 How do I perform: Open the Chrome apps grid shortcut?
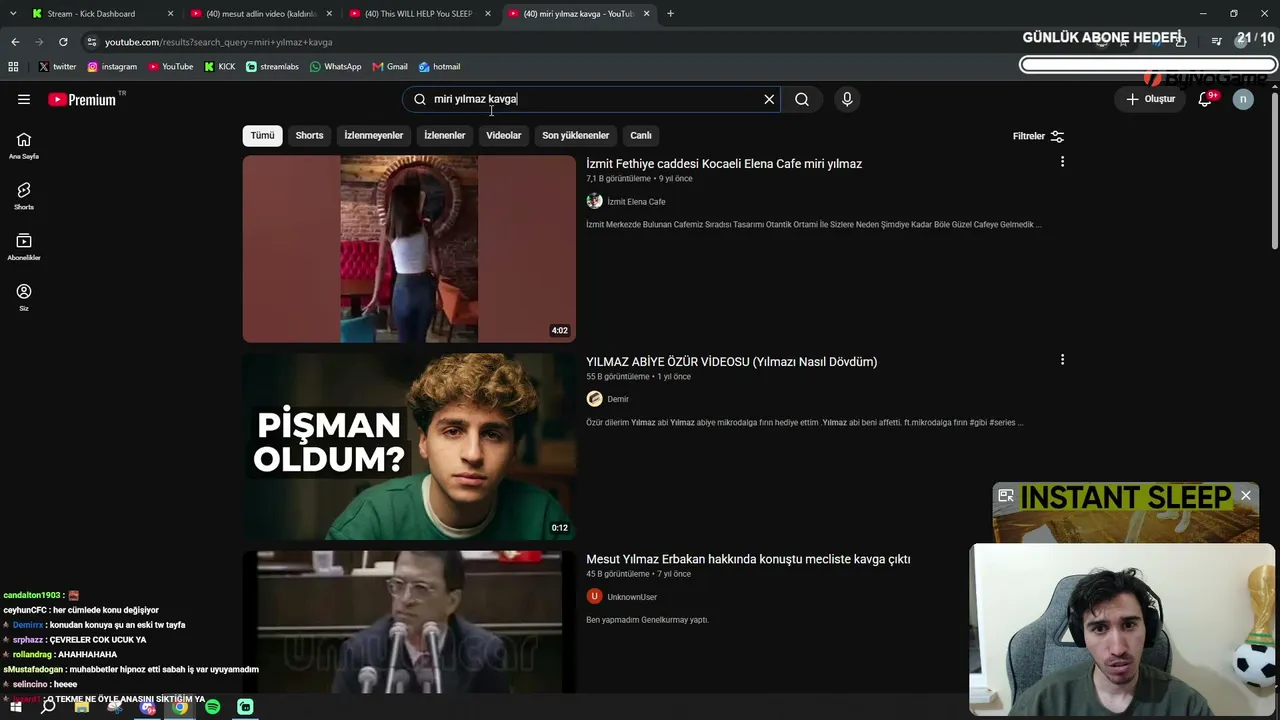13,67
